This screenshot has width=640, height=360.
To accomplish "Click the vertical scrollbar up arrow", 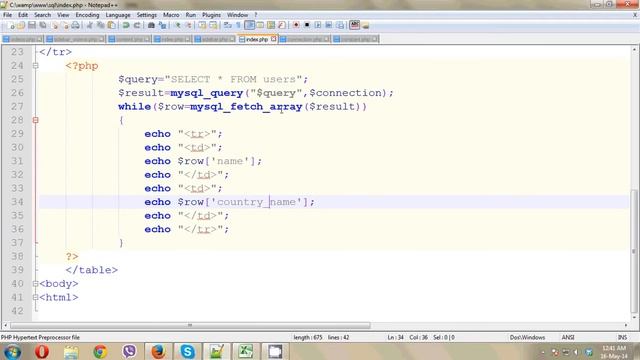I will tap(634, 49).
